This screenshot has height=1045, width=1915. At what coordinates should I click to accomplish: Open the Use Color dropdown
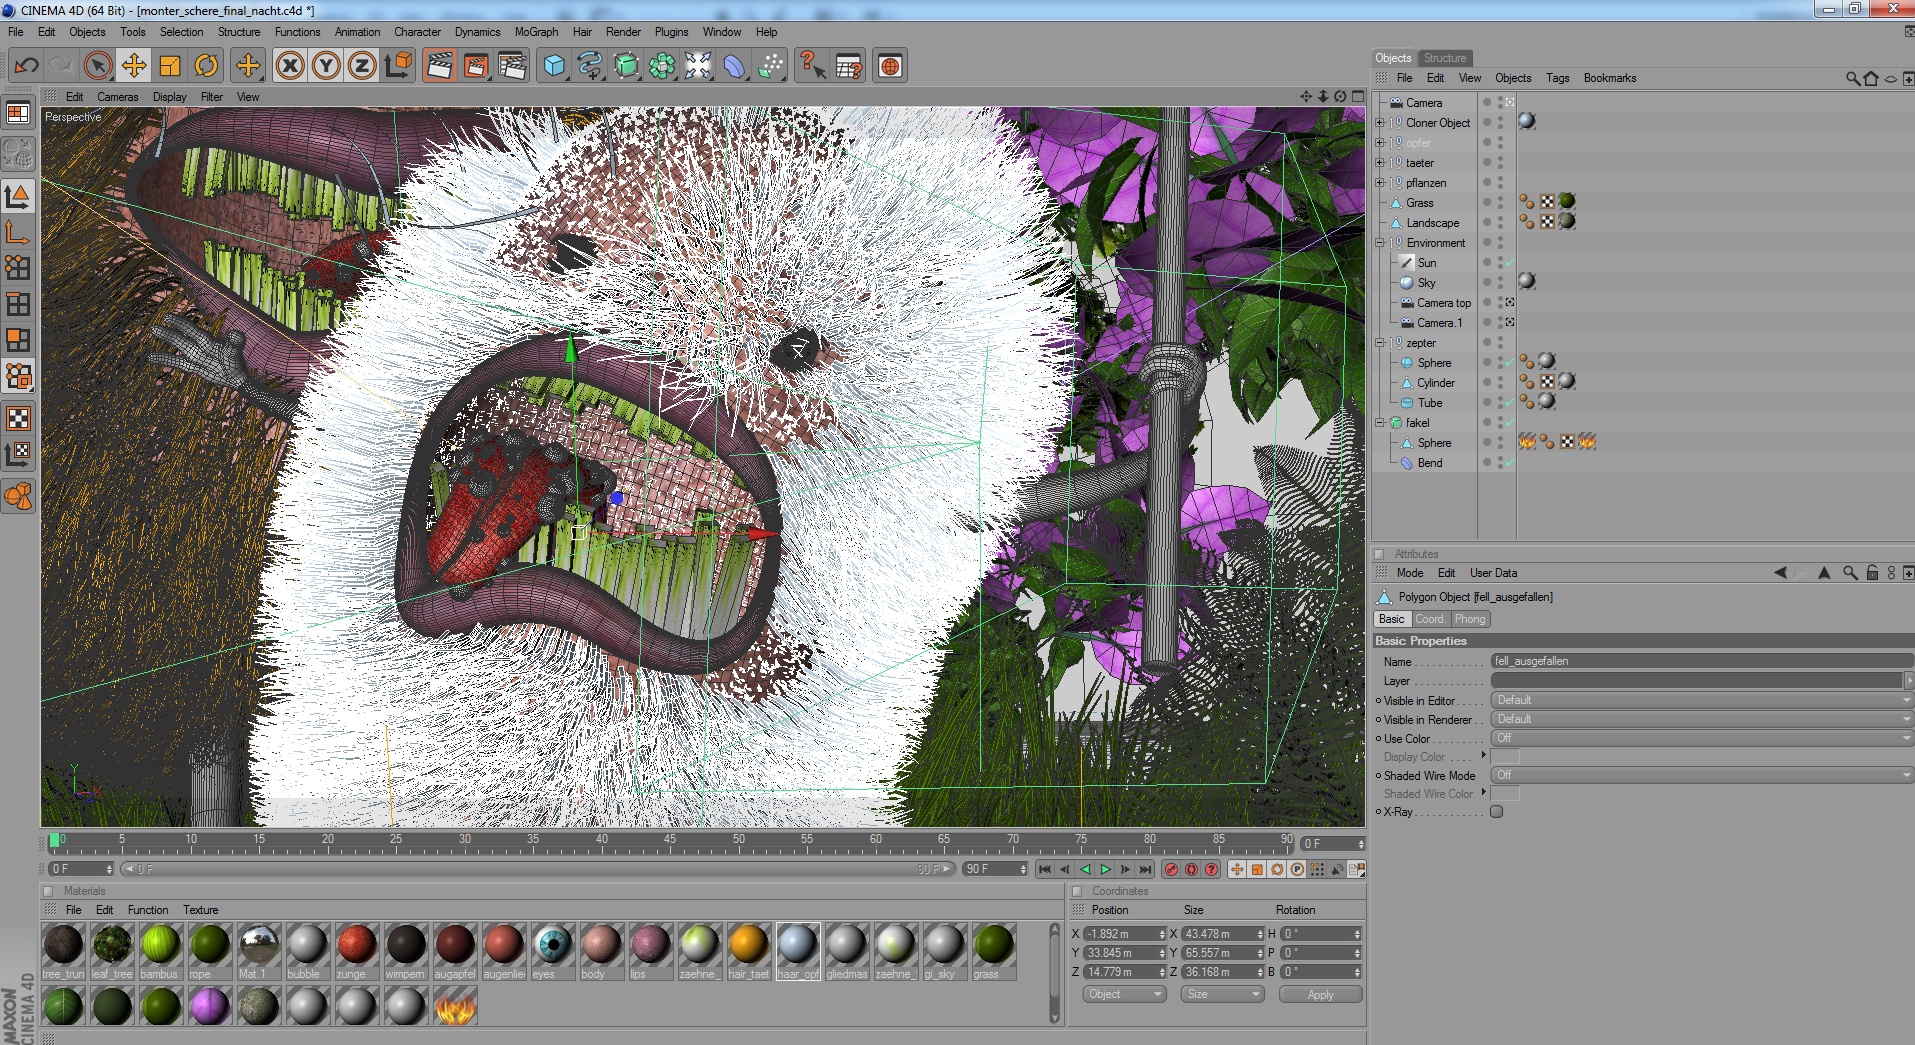pyautogui.click(x=1701, y=738)
